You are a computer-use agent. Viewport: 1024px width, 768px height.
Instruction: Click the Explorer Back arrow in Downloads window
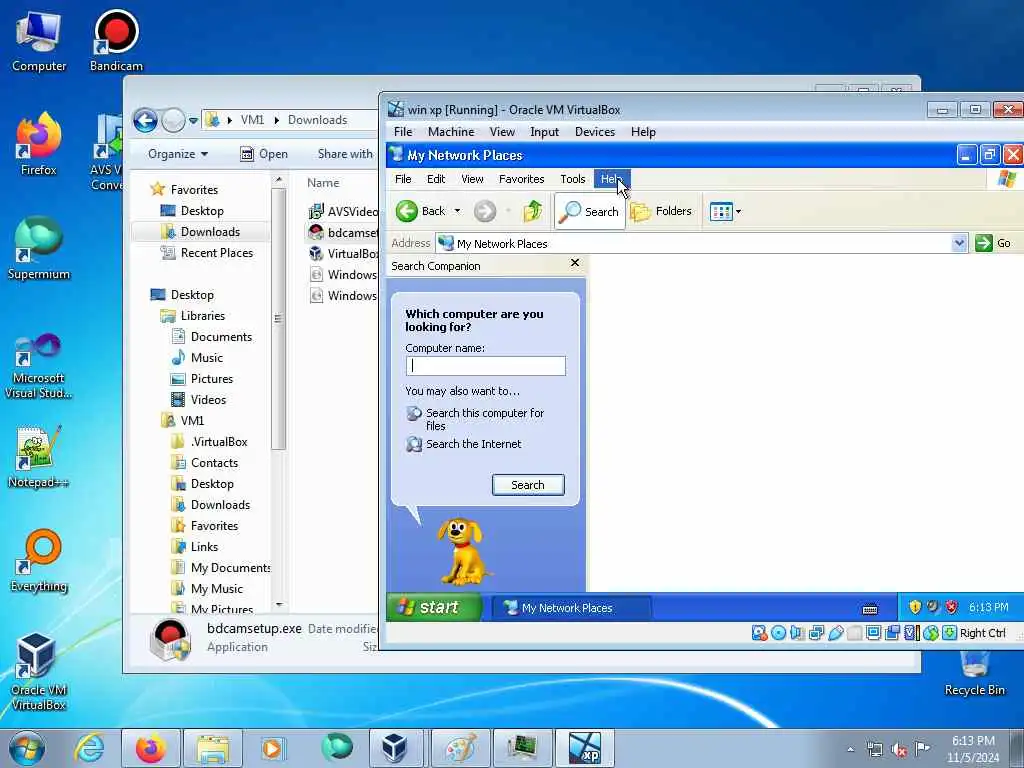click(x=145, y=120)
